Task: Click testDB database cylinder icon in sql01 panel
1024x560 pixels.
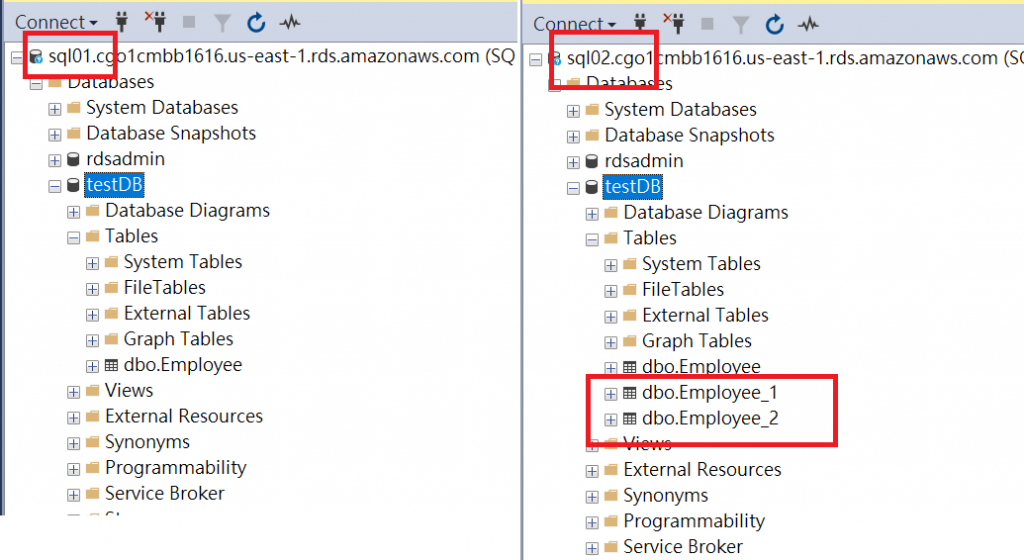Action: coord(73,185)
